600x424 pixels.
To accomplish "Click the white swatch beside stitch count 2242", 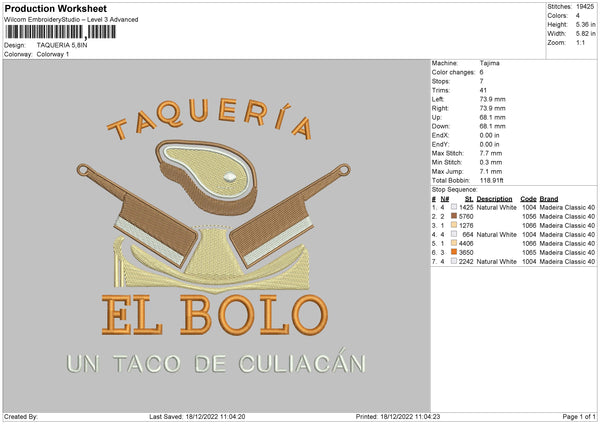I will click(x=454, y=261).
